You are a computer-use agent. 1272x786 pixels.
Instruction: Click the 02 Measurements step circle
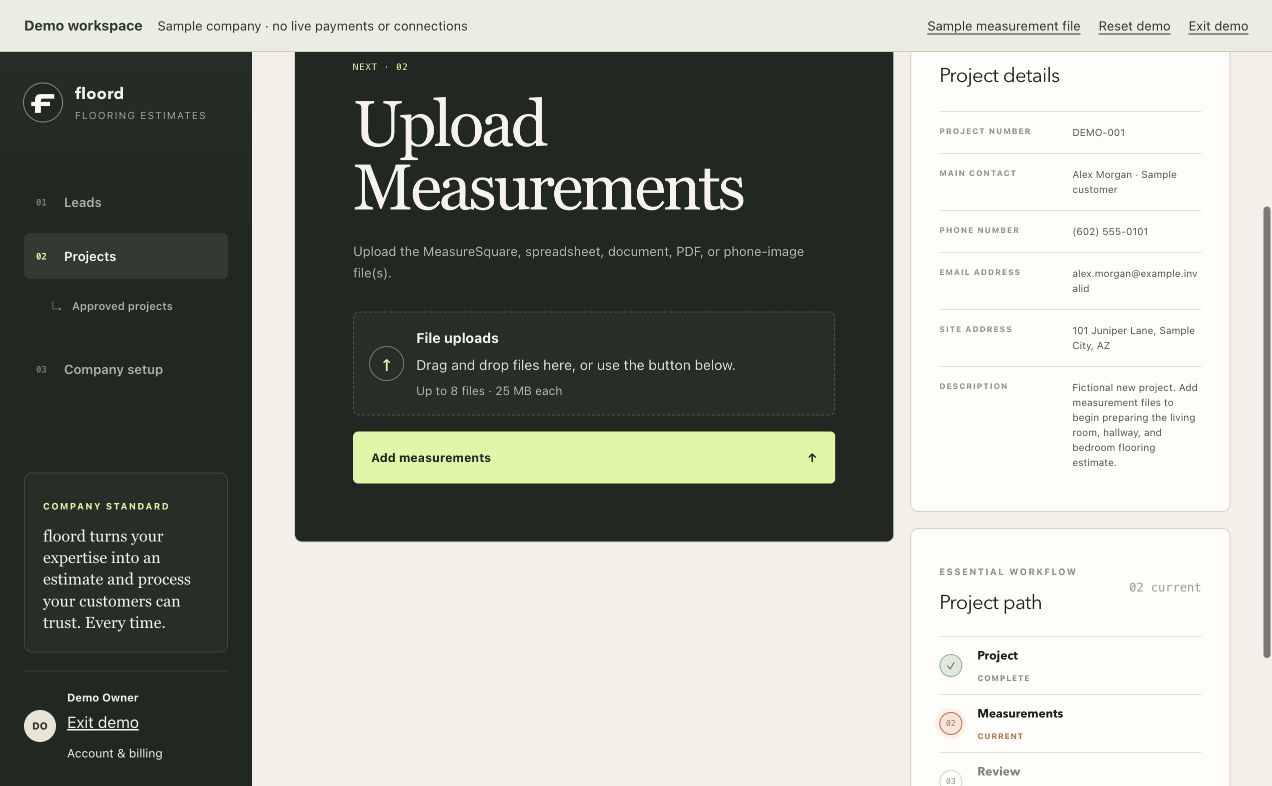[951, 723]
